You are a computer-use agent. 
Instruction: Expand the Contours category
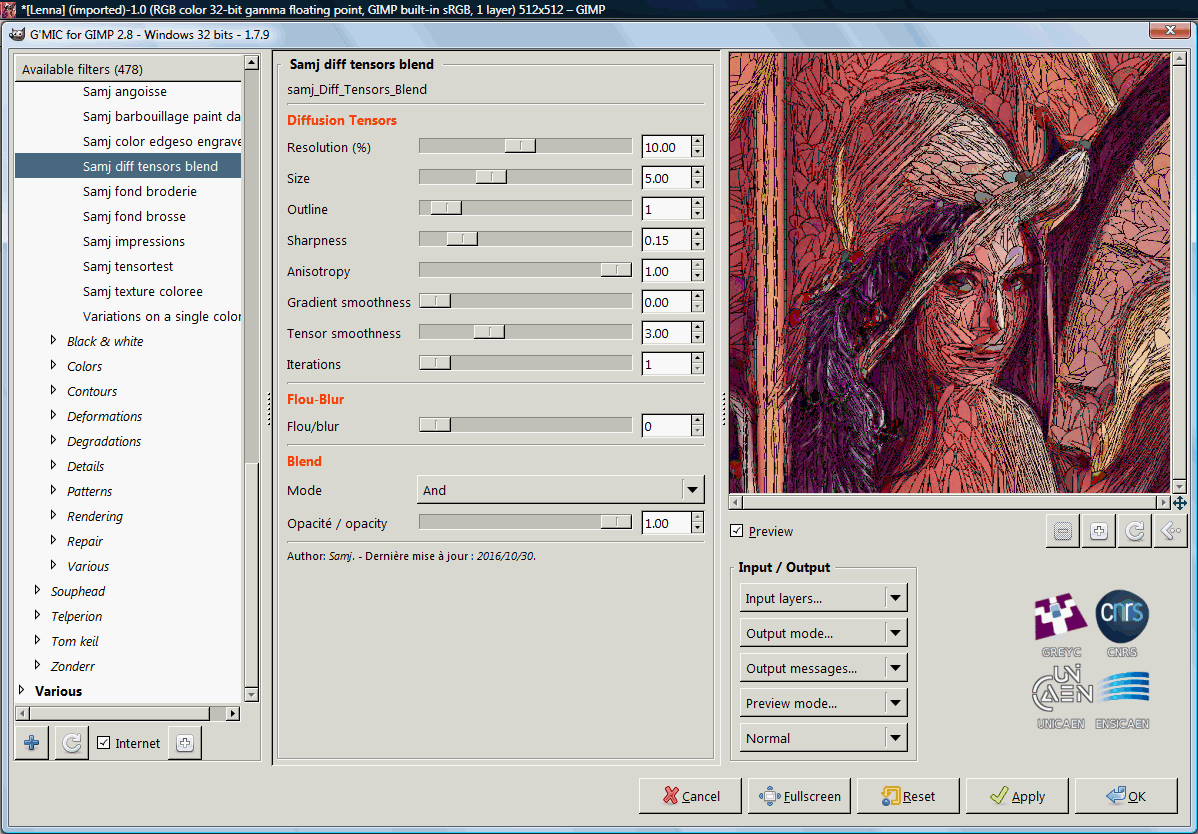(53, 390)
